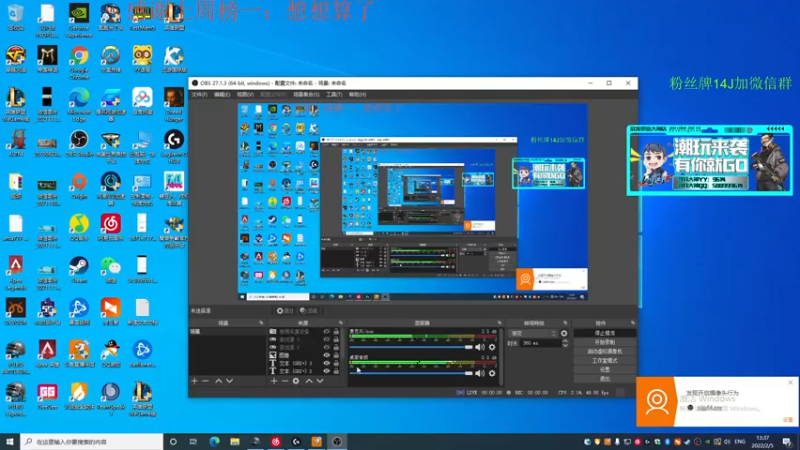The height and width of the screenshot is (450, 800).
Task: Open Microsoft Edge desktop shortcut
Action: 79,104
